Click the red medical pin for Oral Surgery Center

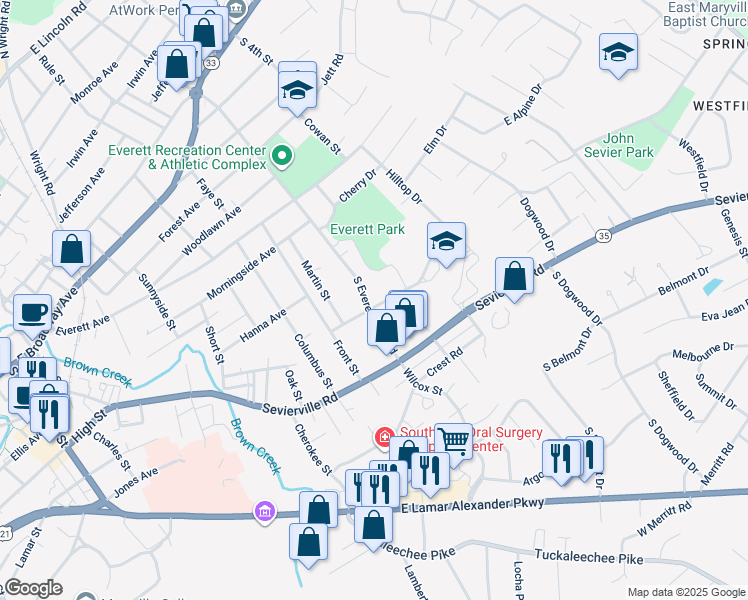(x=384, y=438)
